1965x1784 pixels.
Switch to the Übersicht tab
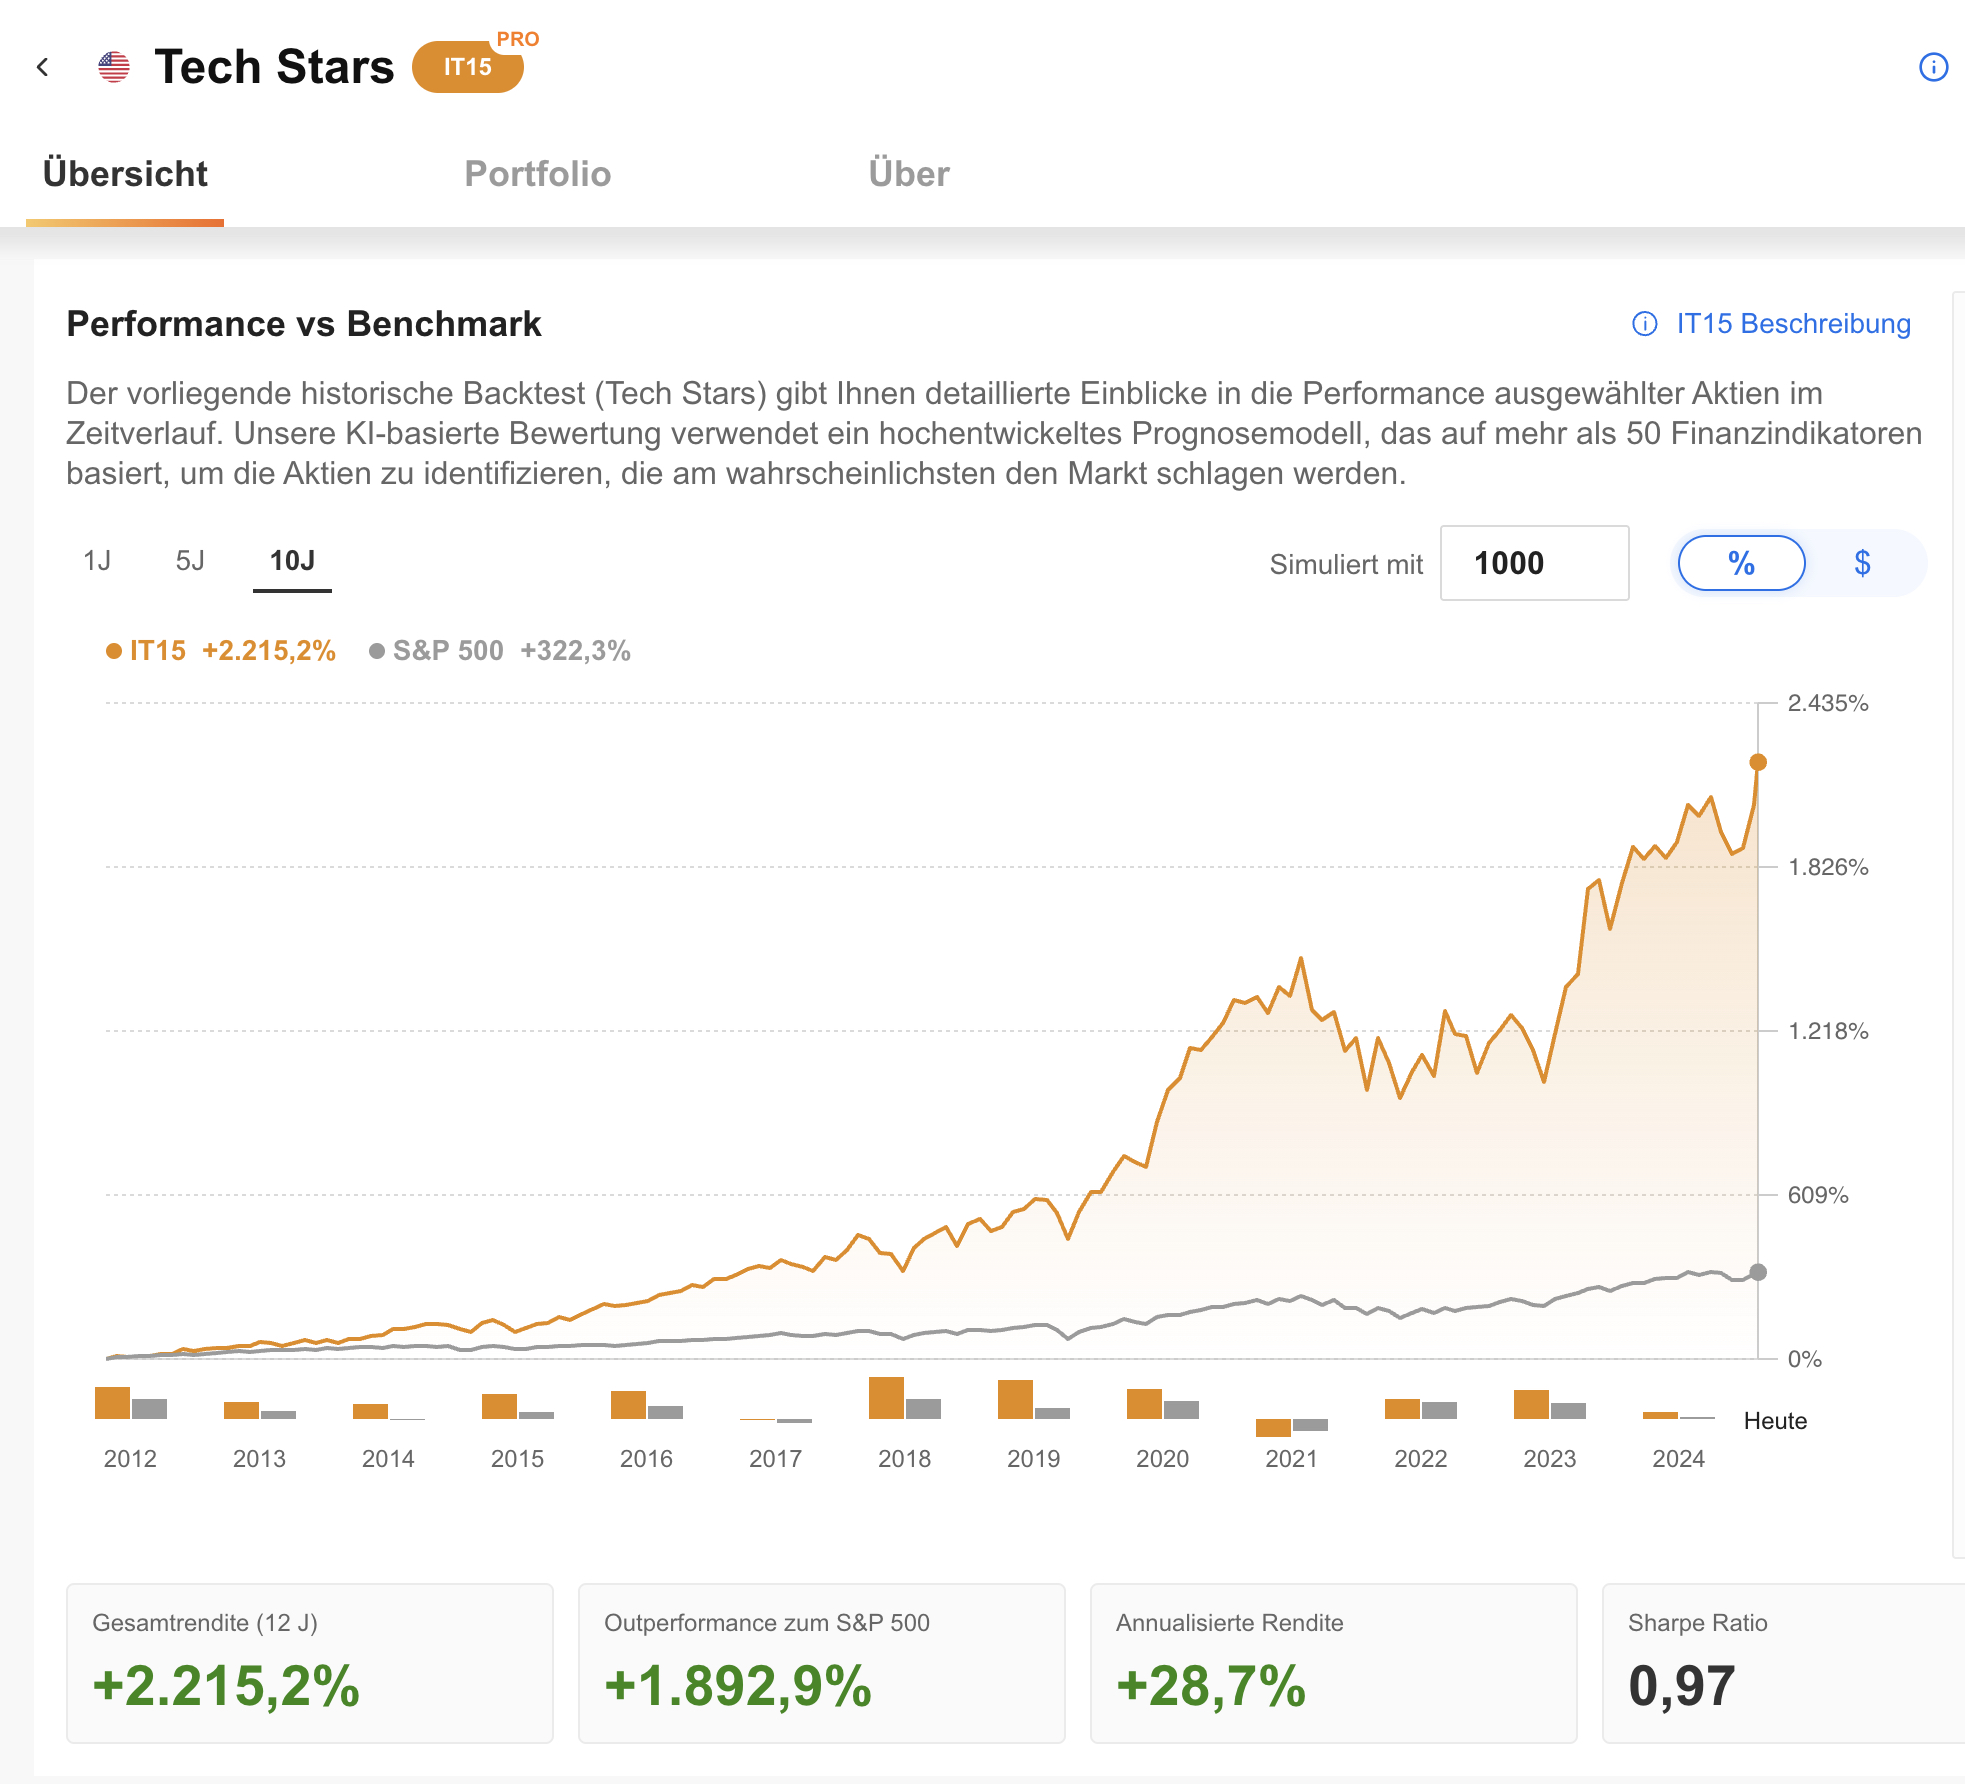tap(125, 174)
